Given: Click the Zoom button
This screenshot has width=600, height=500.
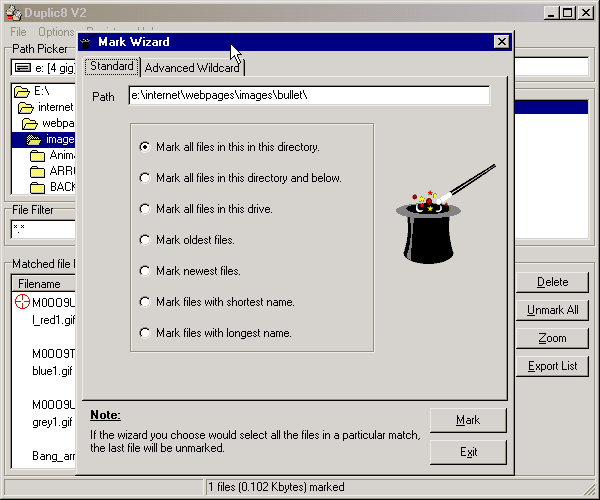Looking at the screenshot, I should tap(552, 338).
